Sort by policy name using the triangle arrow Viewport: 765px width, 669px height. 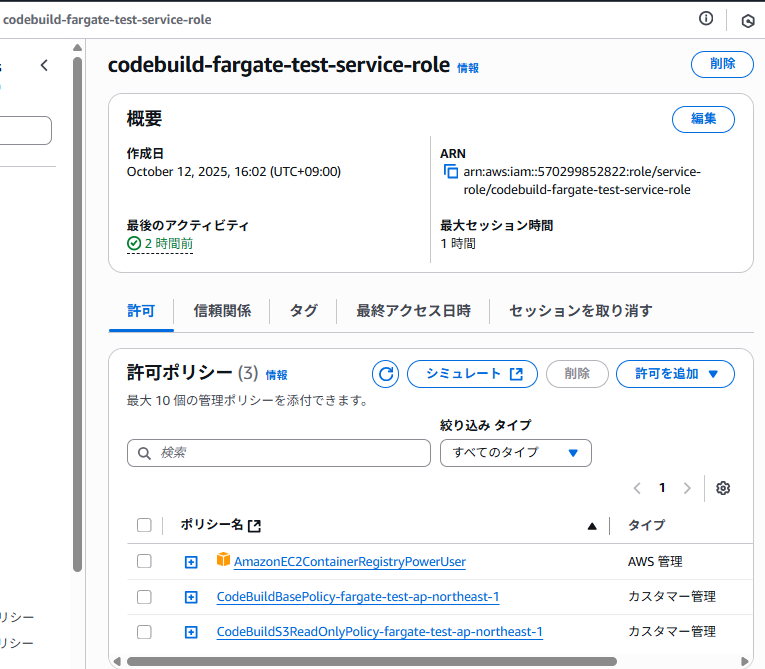pyautogui.click(x=592, y=526)
